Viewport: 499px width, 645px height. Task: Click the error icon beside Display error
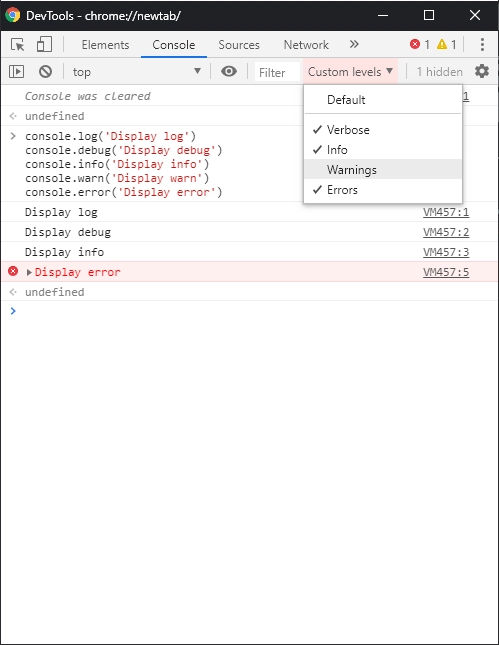(13, 271)
